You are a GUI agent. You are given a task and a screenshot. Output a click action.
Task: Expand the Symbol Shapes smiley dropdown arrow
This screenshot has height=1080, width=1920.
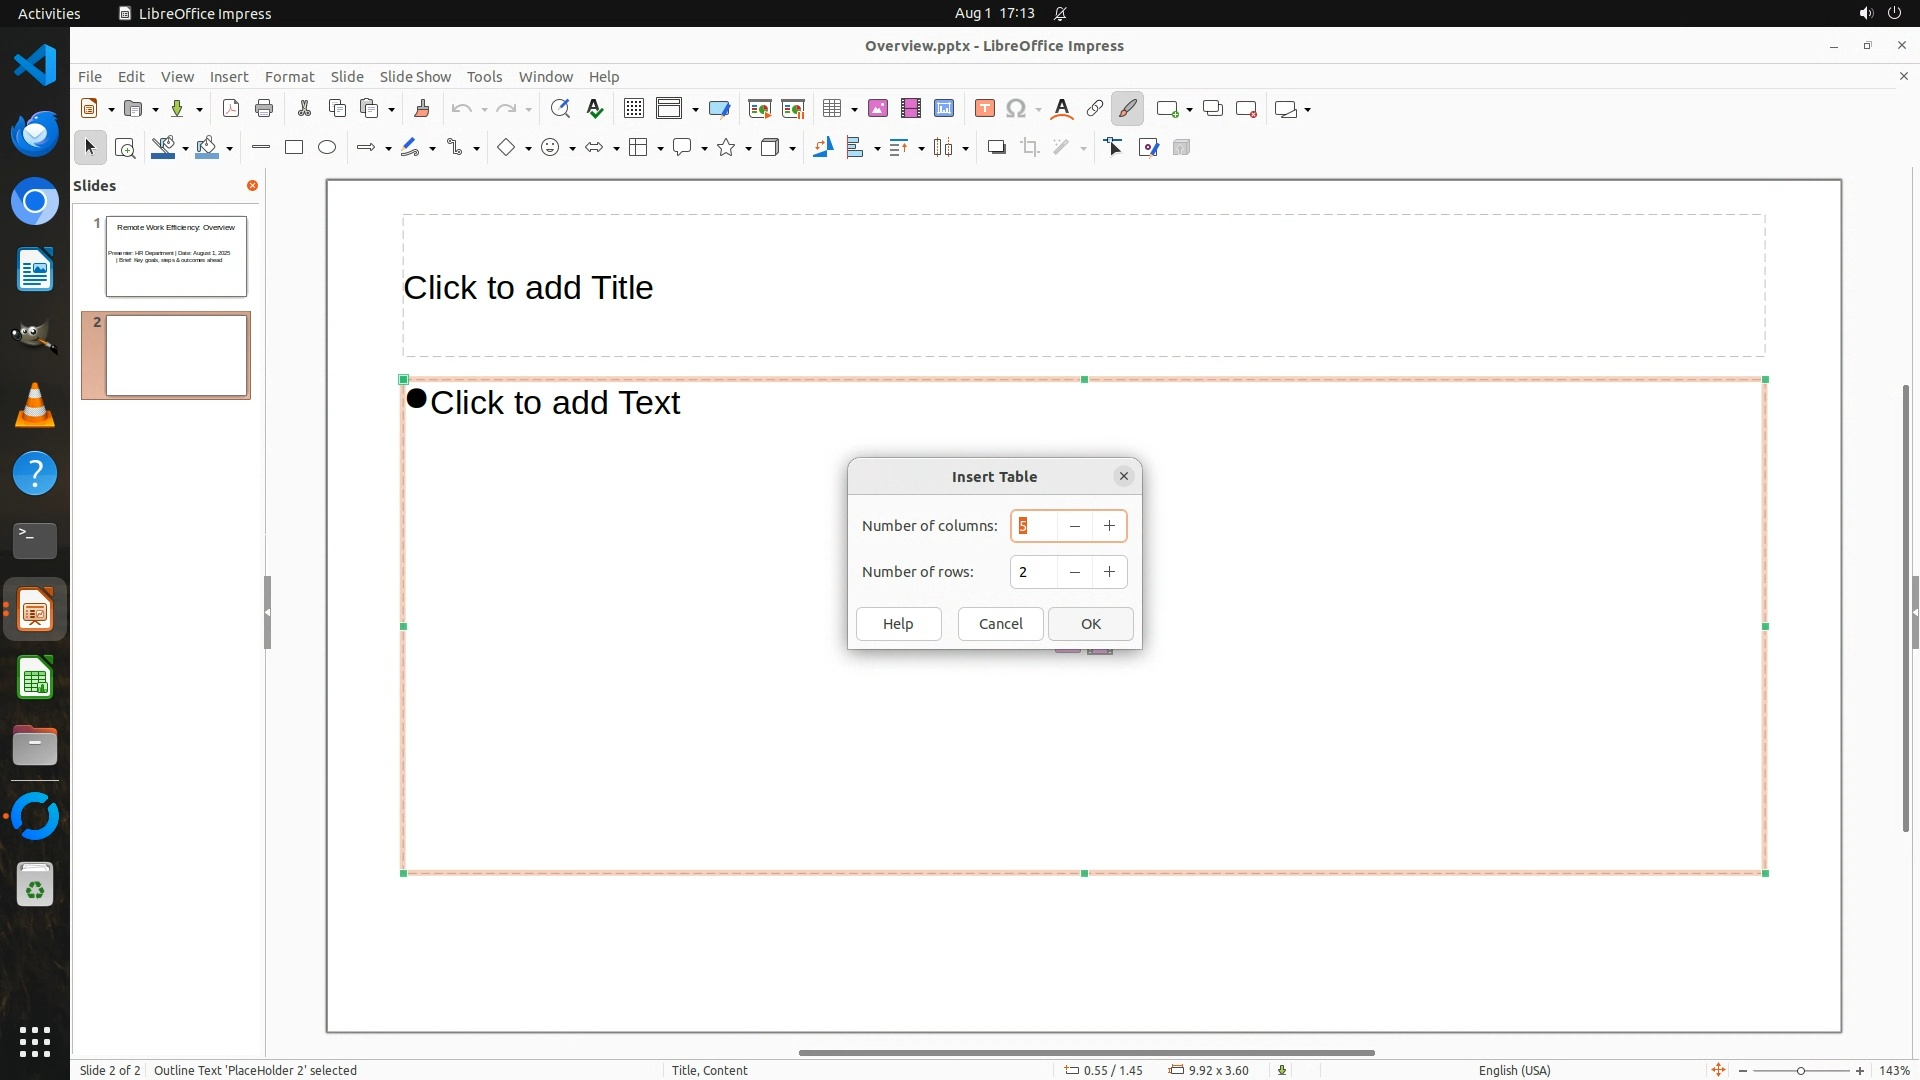point(572,149)
